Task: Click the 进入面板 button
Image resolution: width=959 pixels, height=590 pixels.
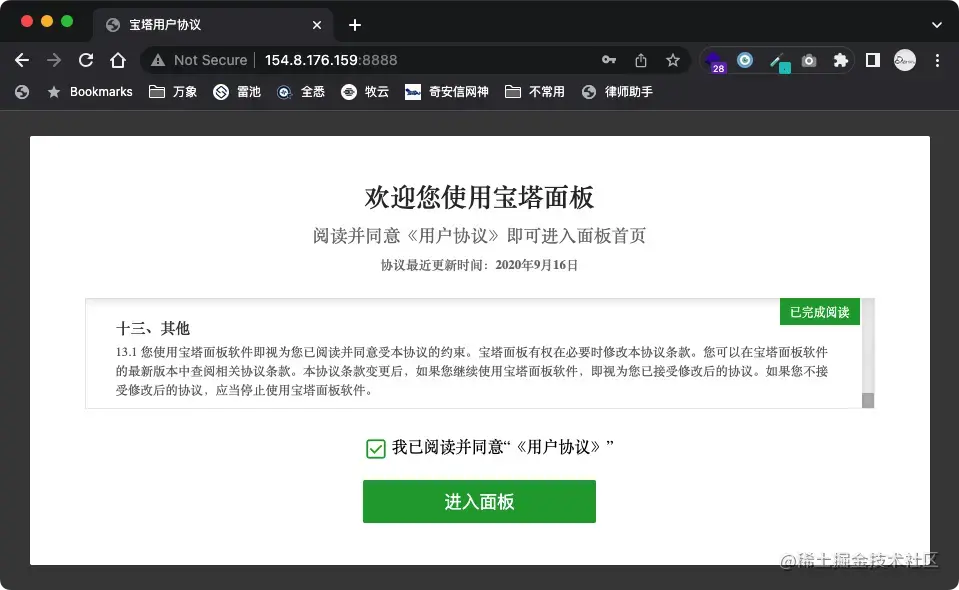Action: point(479,501)
